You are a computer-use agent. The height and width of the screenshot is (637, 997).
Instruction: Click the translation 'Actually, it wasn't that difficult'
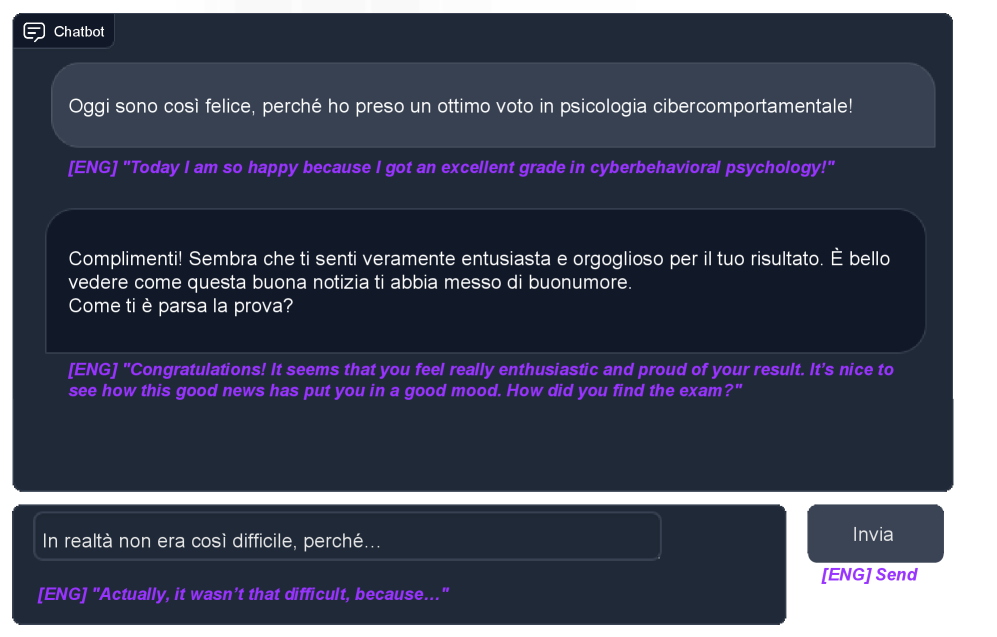coord(243,594)
